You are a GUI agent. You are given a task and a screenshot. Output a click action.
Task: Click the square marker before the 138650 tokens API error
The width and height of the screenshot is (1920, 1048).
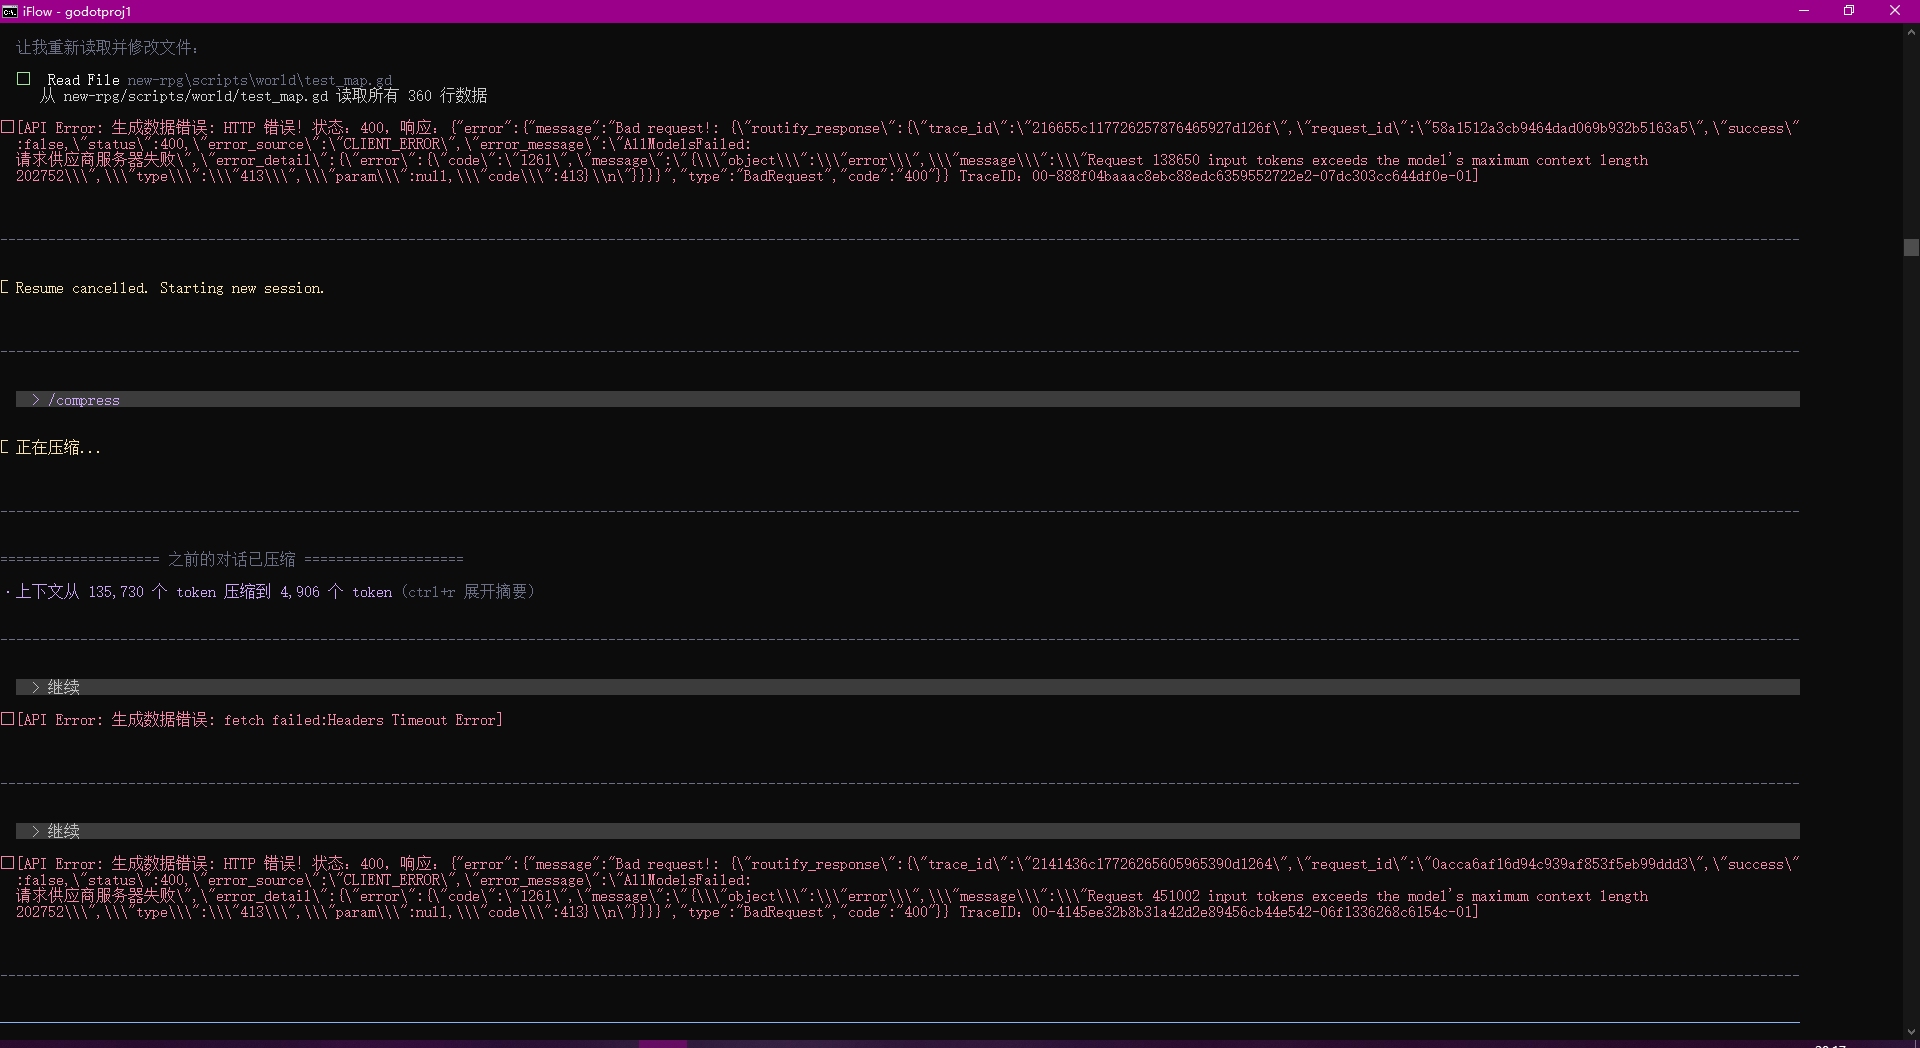click(8, 127)
